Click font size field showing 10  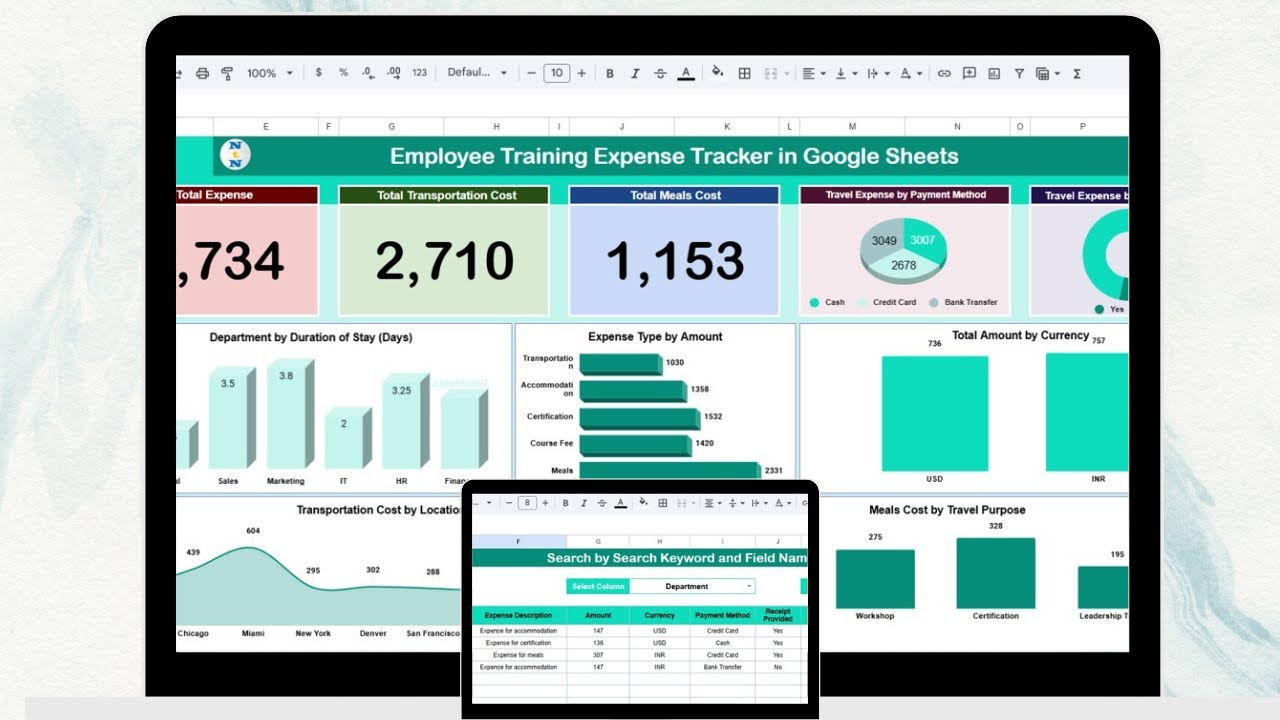557,73
